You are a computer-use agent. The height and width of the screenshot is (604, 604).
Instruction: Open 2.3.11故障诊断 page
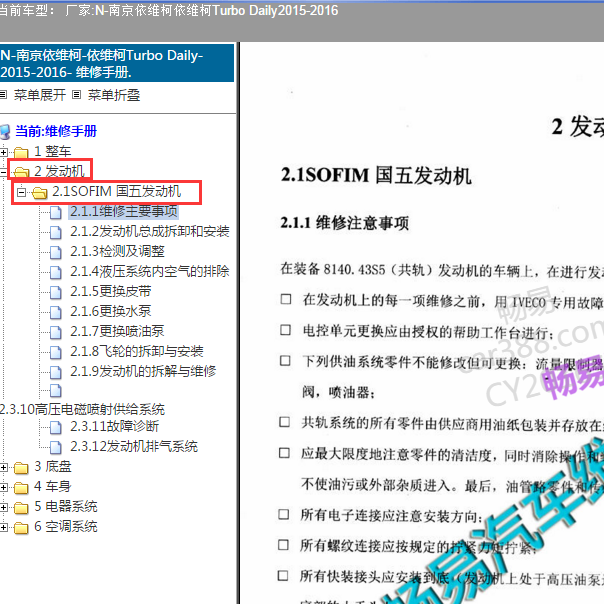coord(114,426)
